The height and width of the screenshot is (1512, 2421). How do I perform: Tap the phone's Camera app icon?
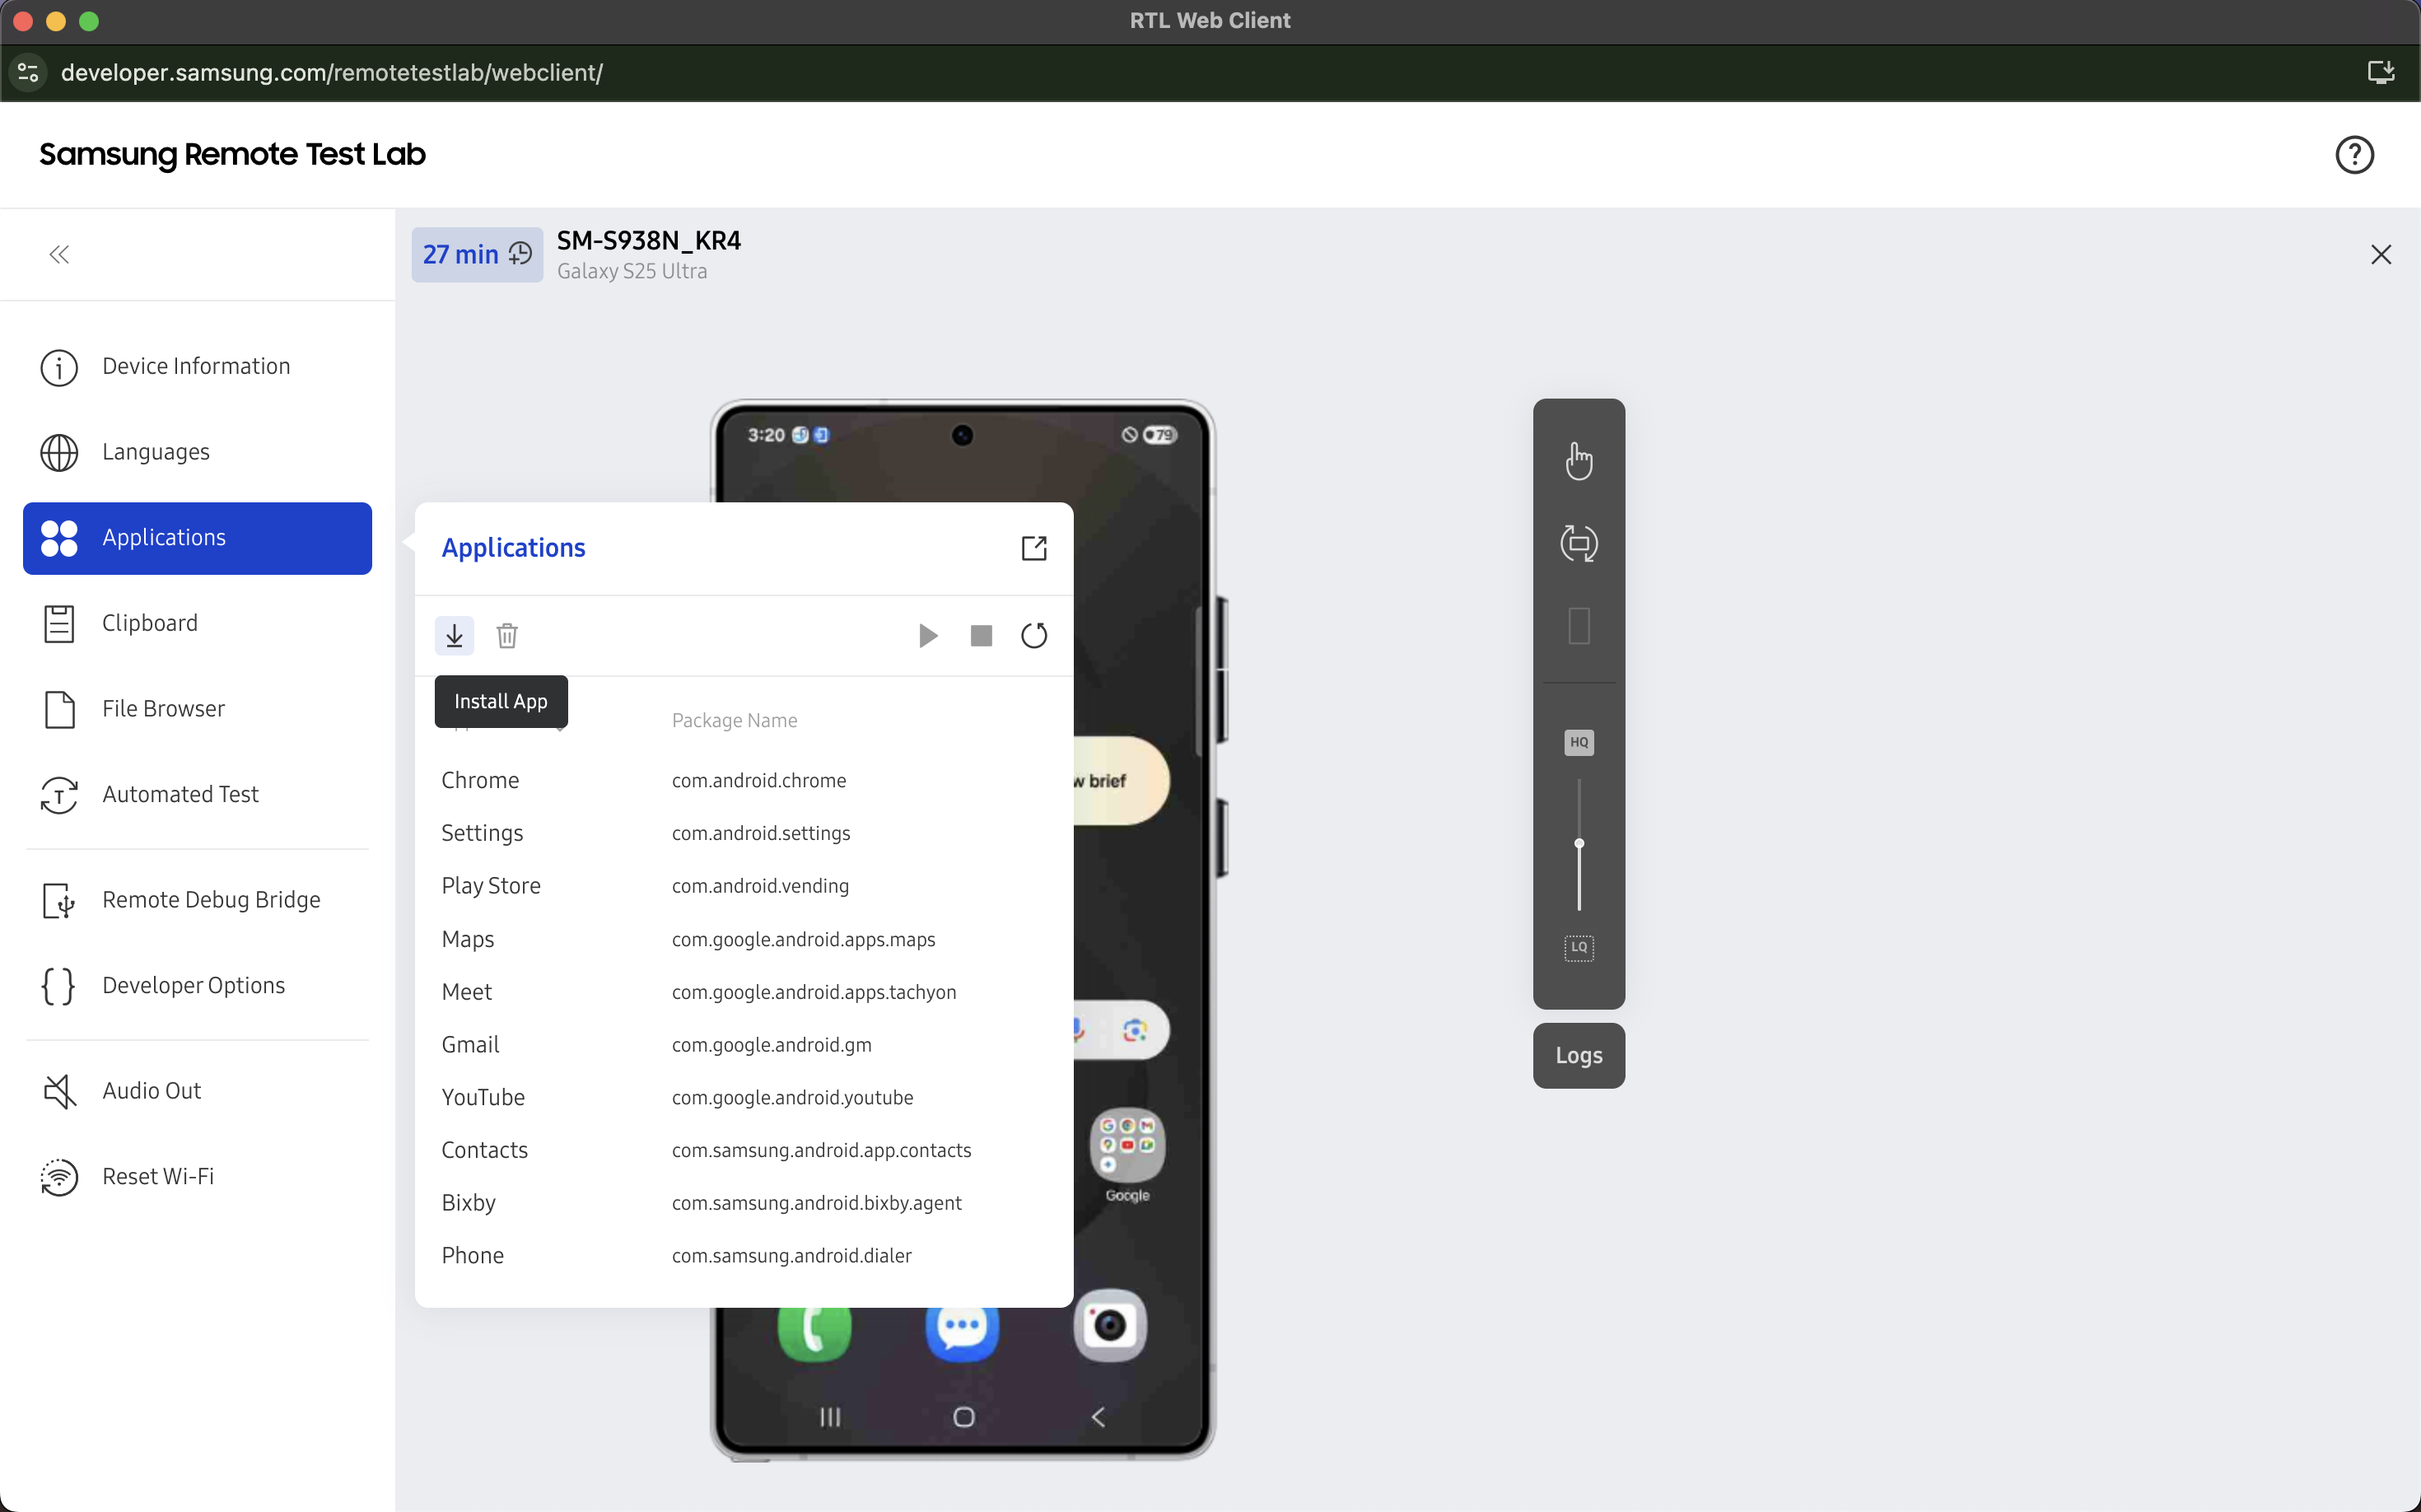(1110, 1326)
